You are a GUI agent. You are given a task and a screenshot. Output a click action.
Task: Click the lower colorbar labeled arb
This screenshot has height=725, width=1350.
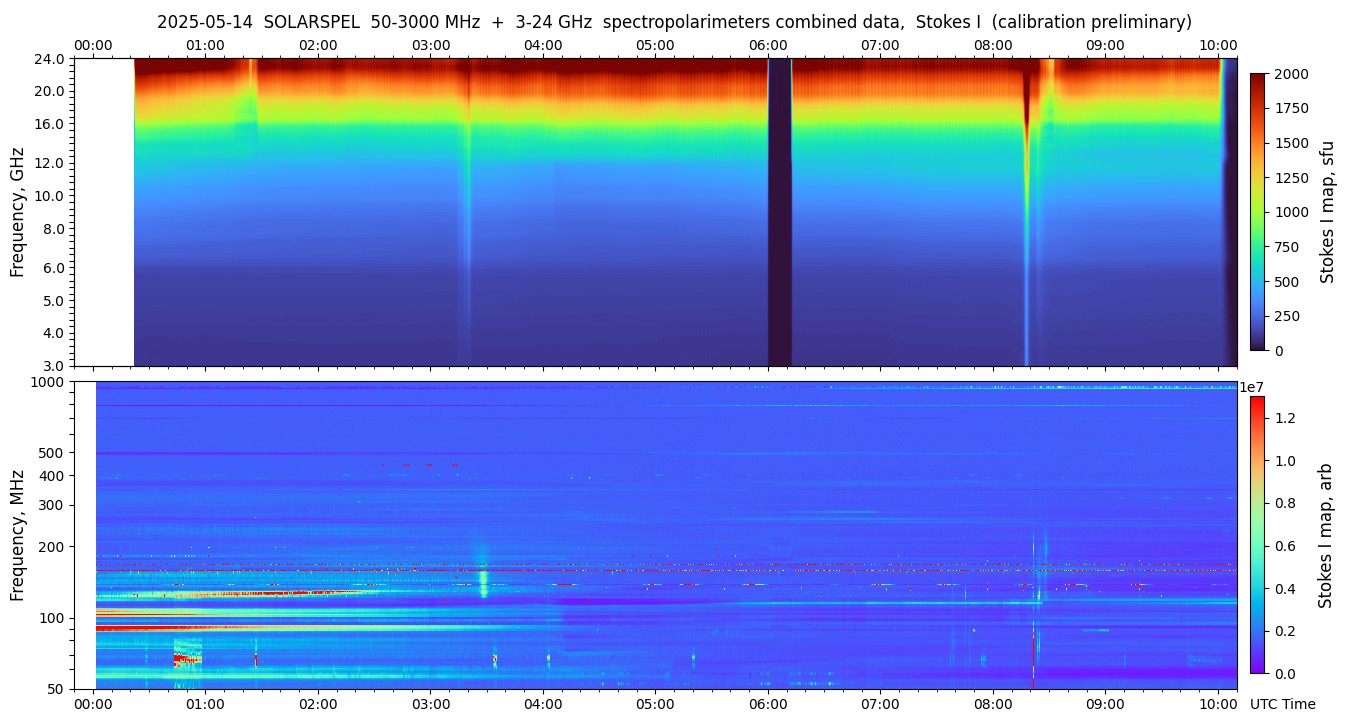pyautogui.click(x=1257, y=535)
